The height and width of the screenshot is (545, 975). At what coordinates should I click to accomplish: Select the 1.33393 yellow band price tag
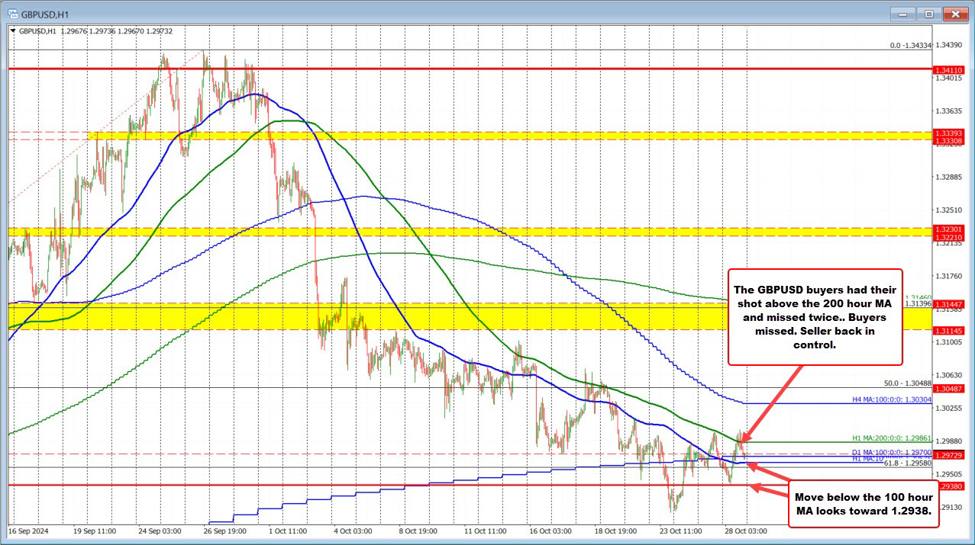point(948,133)
